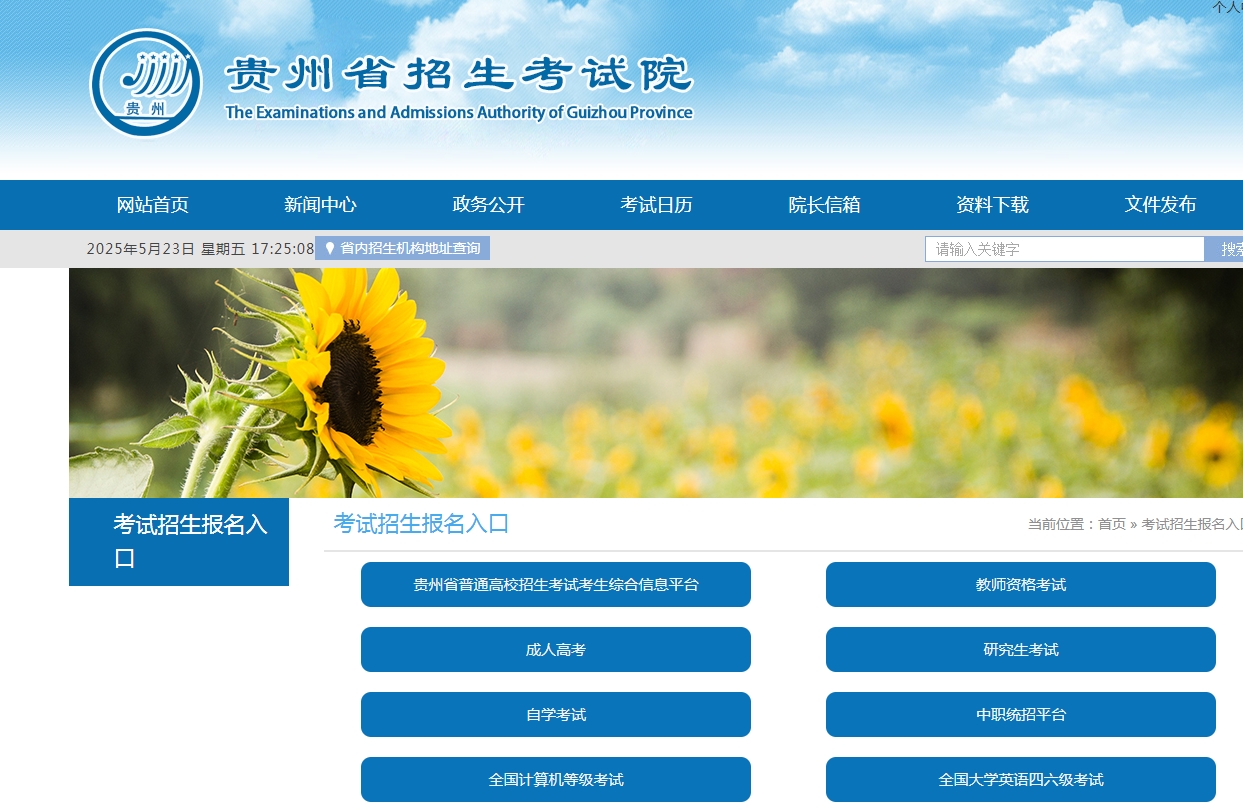This screenshot has height=811, width=1243.
Task: Open the 教师资格考试 registration entry
Action: (x=1020, y=584)
